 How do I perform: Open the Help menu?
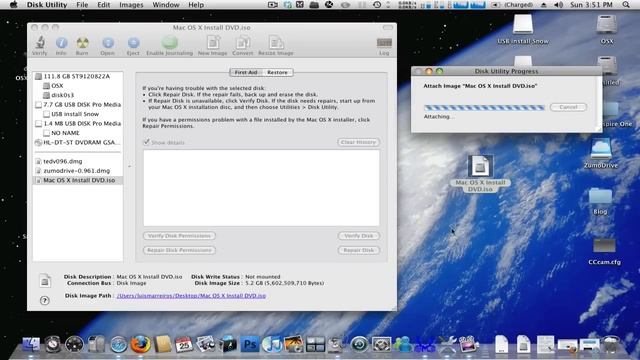196,5
